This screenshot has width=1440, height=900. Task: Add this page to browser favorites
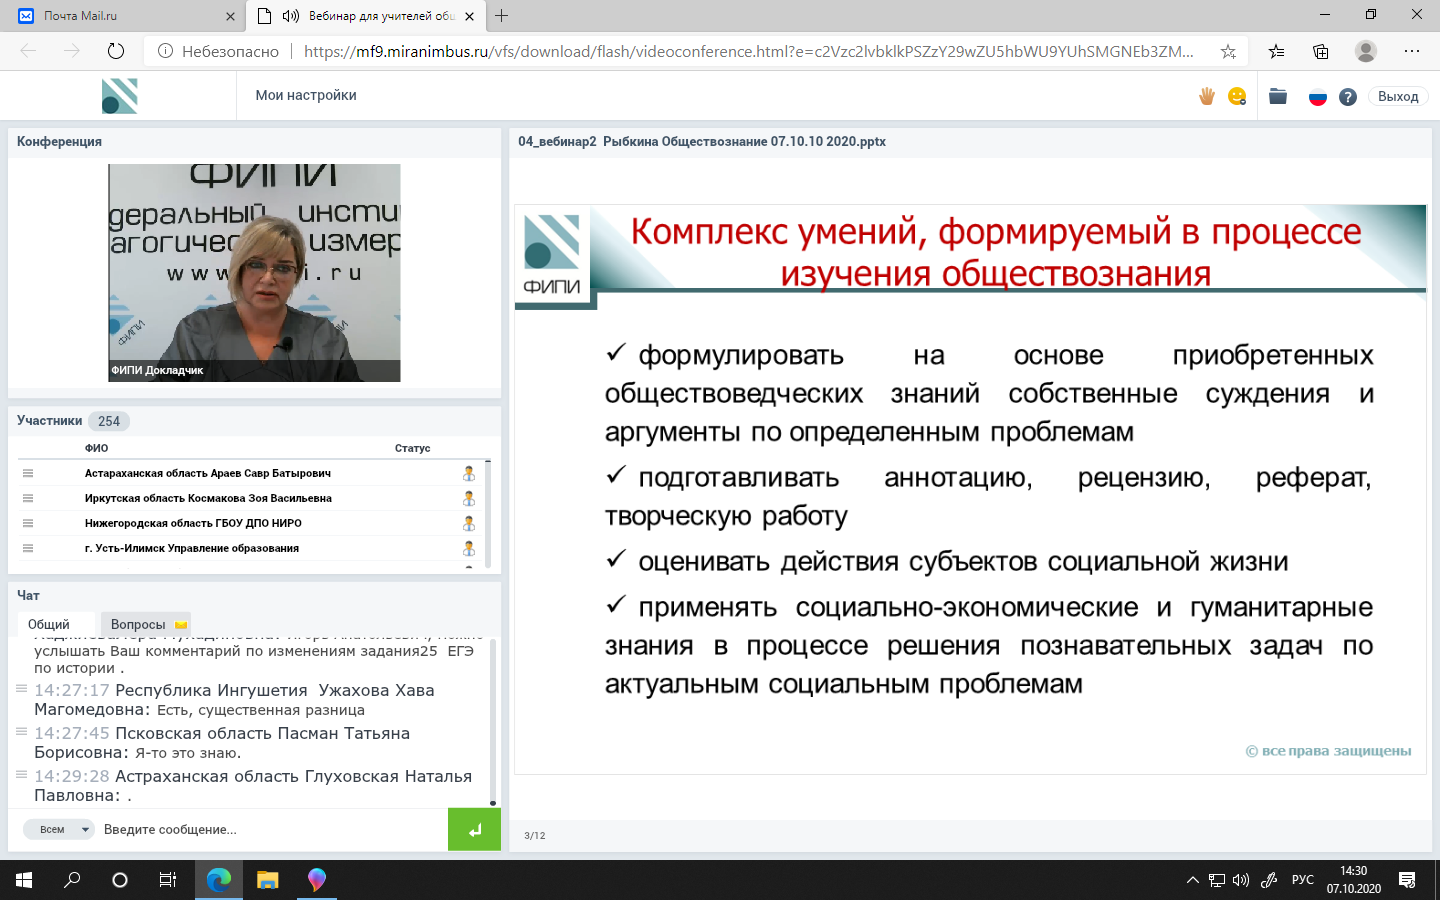pos(1228,51)
